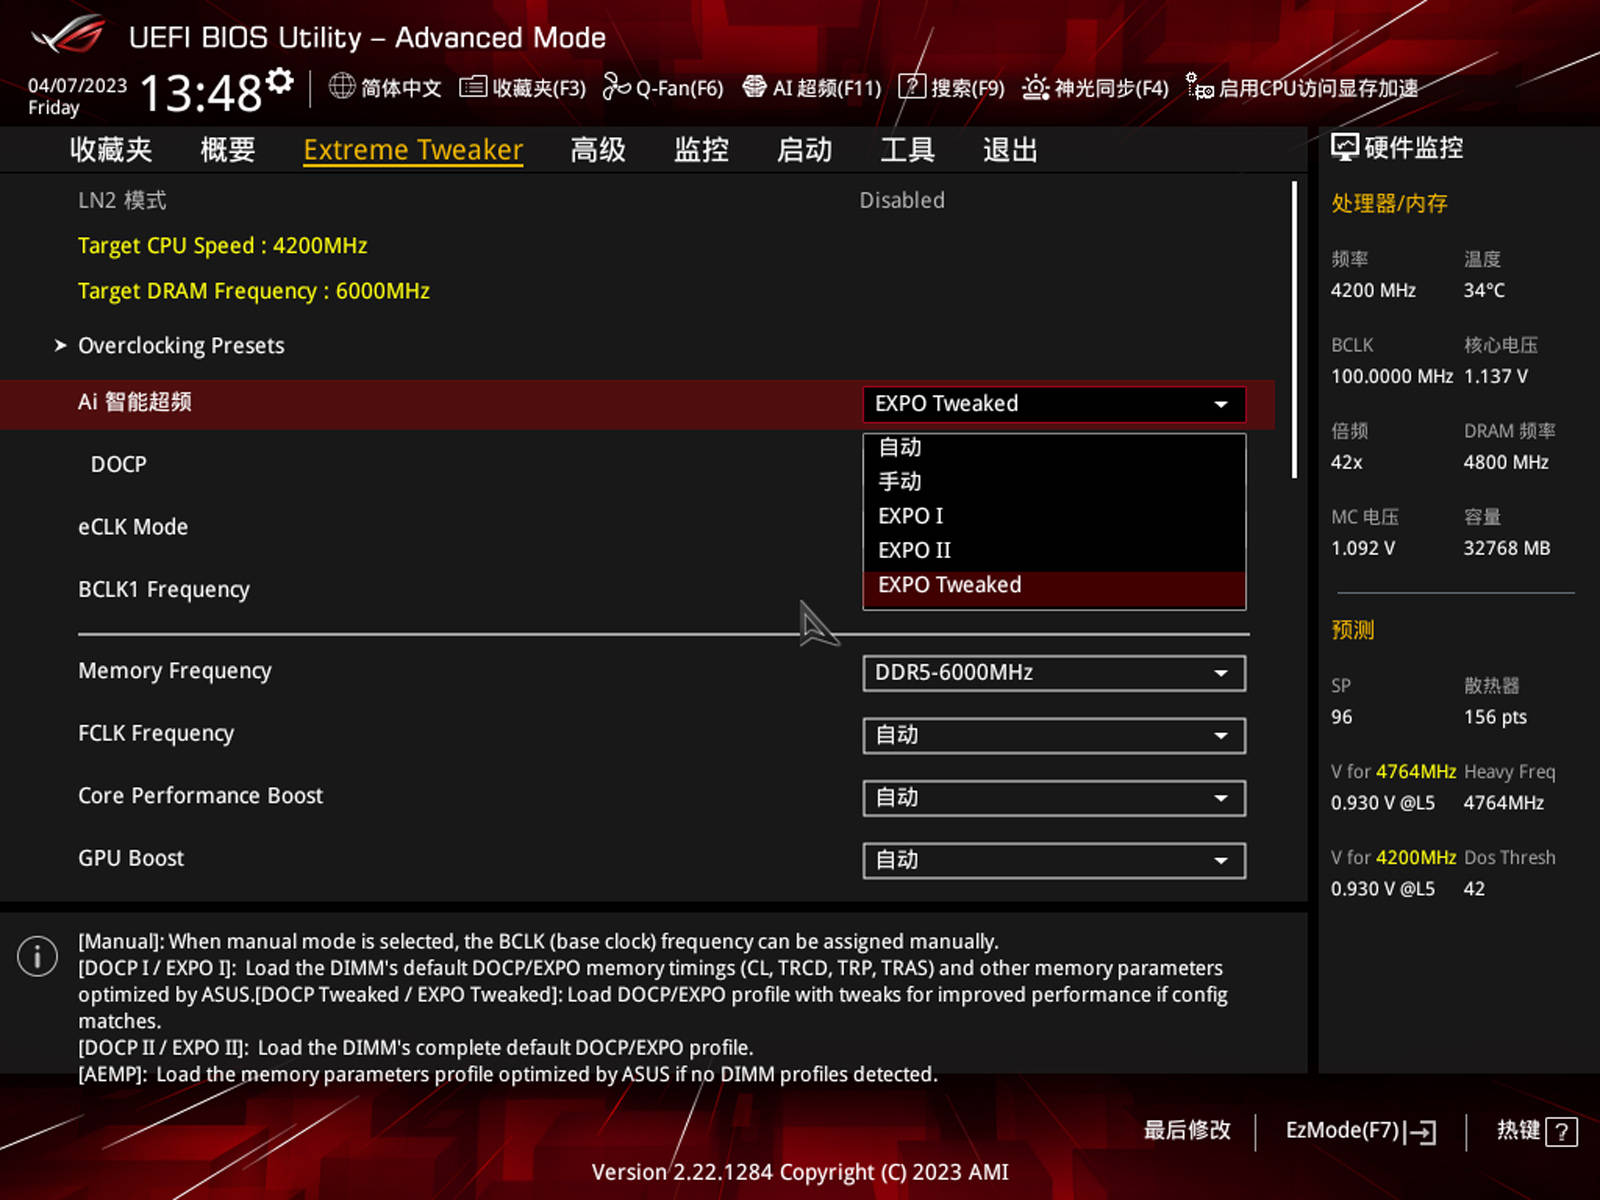Select the Extreme Tweaker tab
This screenshot has height=1200, width=1600.
(413, 150)
